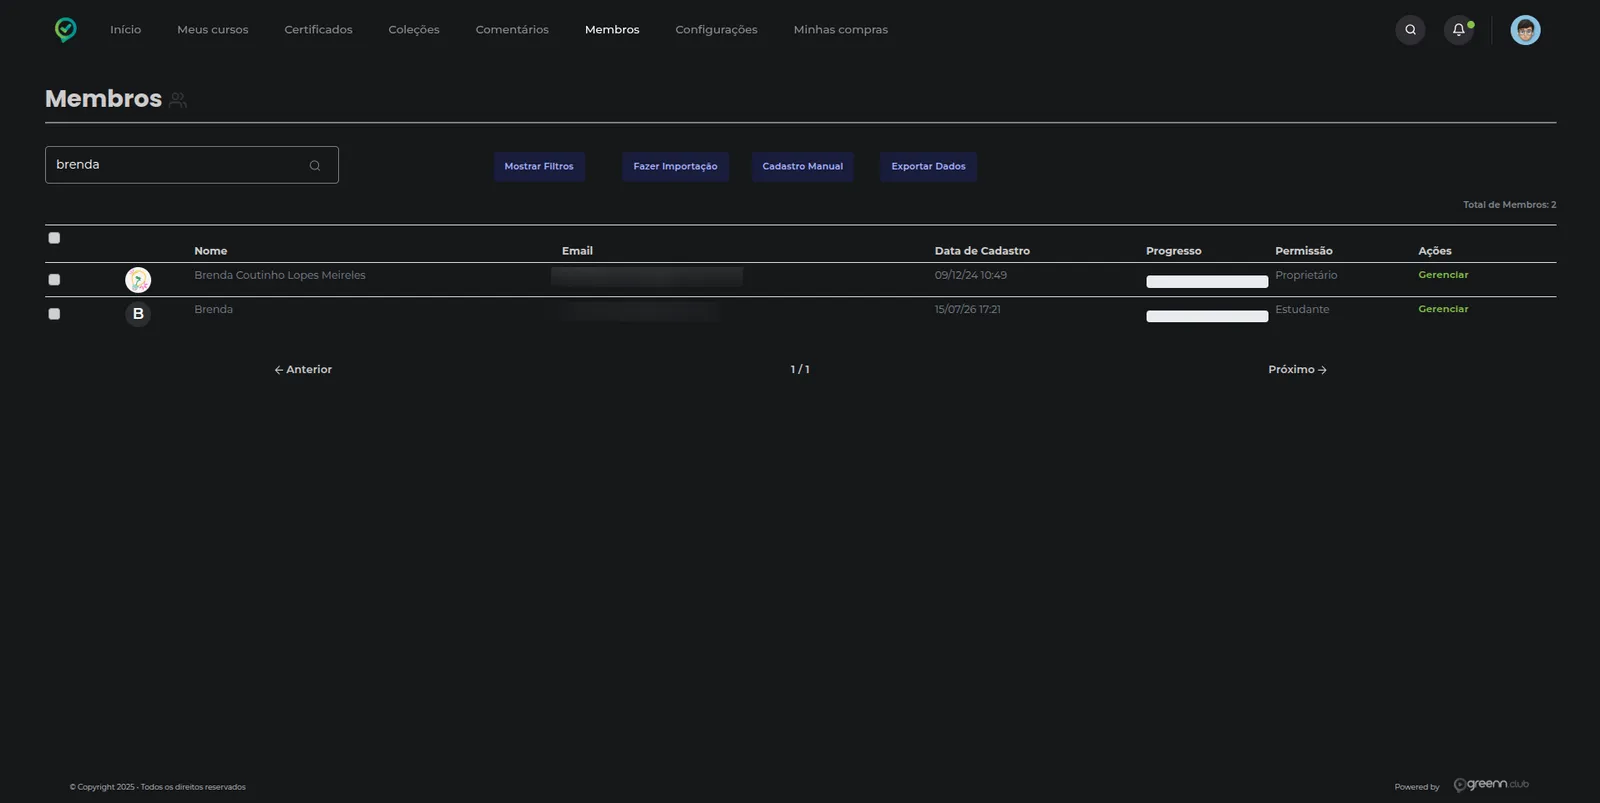
Task: Open the notifications bell icon
Action: pos(1459,30)
